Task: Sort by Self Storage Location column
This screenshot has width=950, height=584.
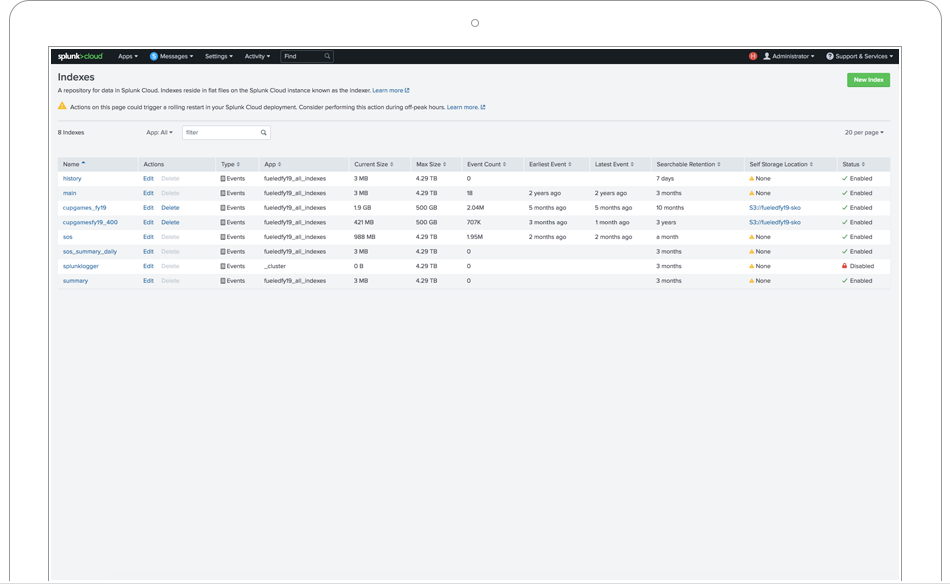Action: (x=781, y=164)
